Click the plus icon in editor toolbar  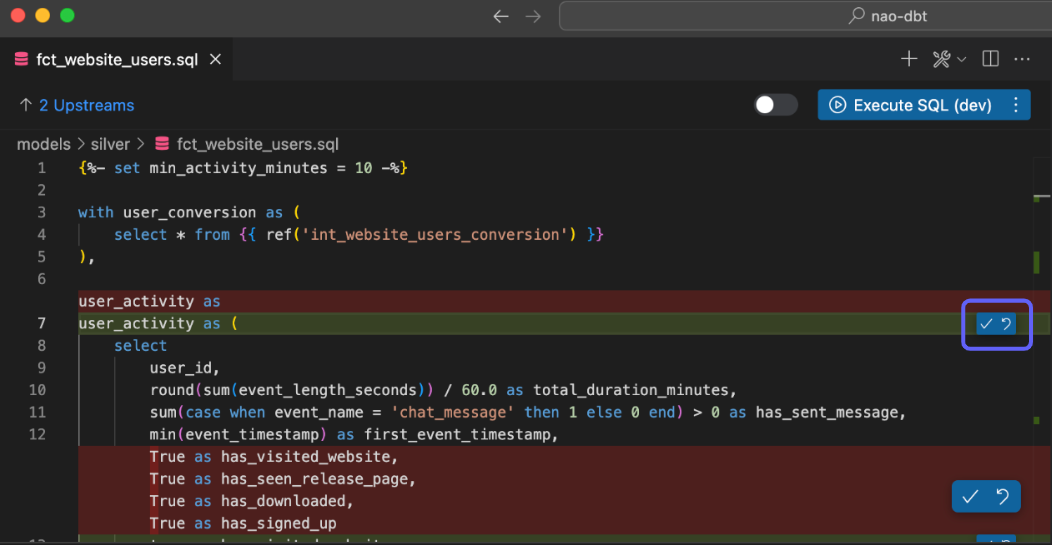coord(909,59)
